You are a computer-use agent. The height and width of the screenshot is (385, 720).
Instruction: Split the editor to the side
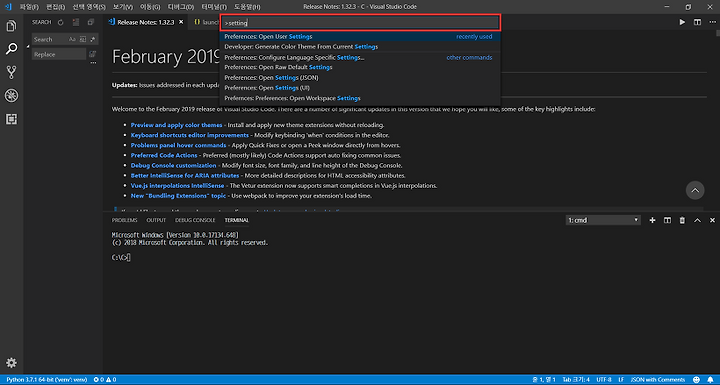point(697,22)
